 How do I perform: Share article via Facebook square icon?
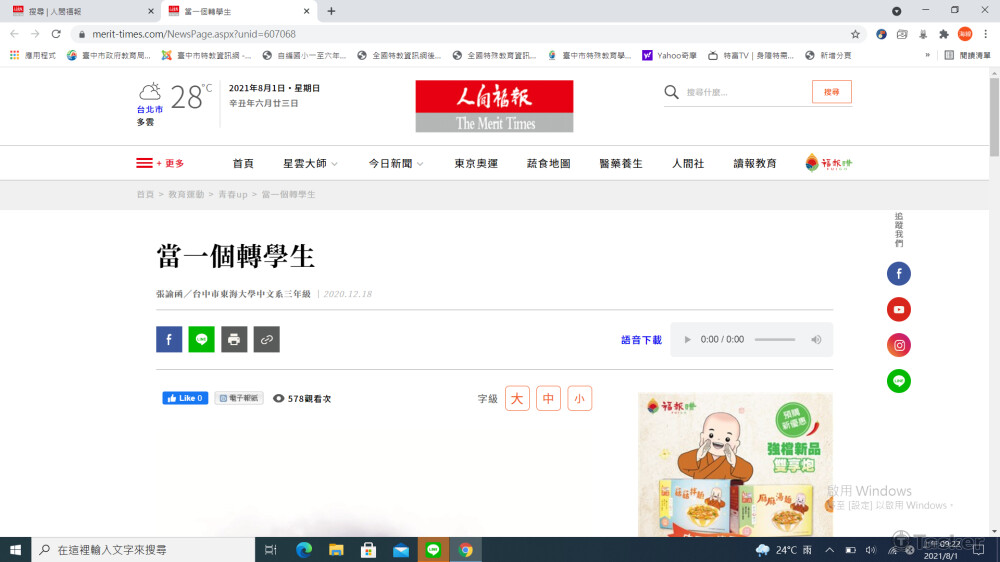pos(169,340)
